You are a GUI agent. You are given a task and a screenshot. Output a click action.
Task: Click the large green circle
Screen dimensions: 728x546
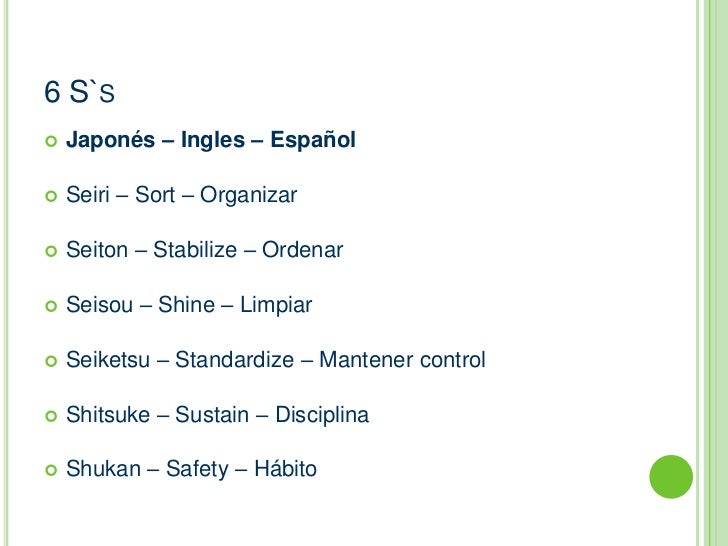click(671, 477)
